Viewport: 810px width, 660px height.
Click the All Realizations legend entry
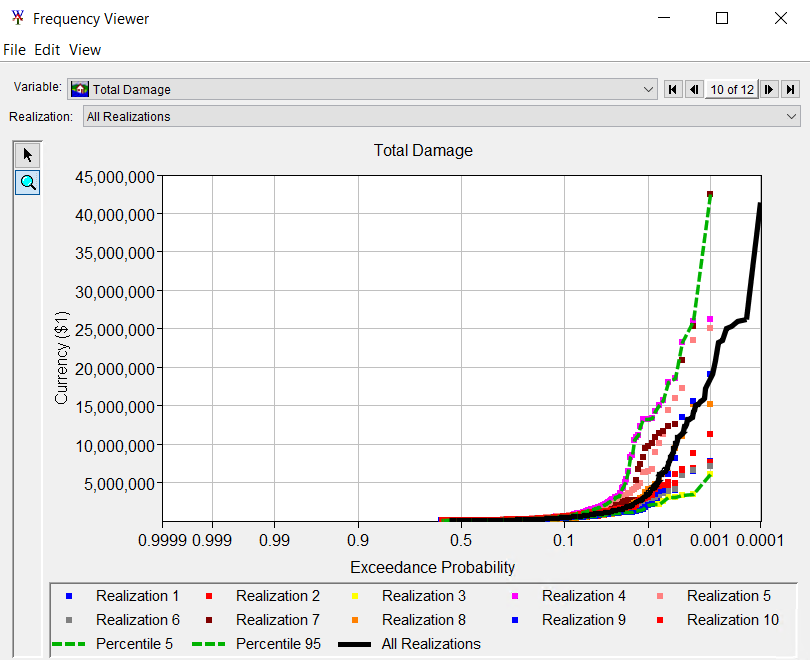(430, 644)
